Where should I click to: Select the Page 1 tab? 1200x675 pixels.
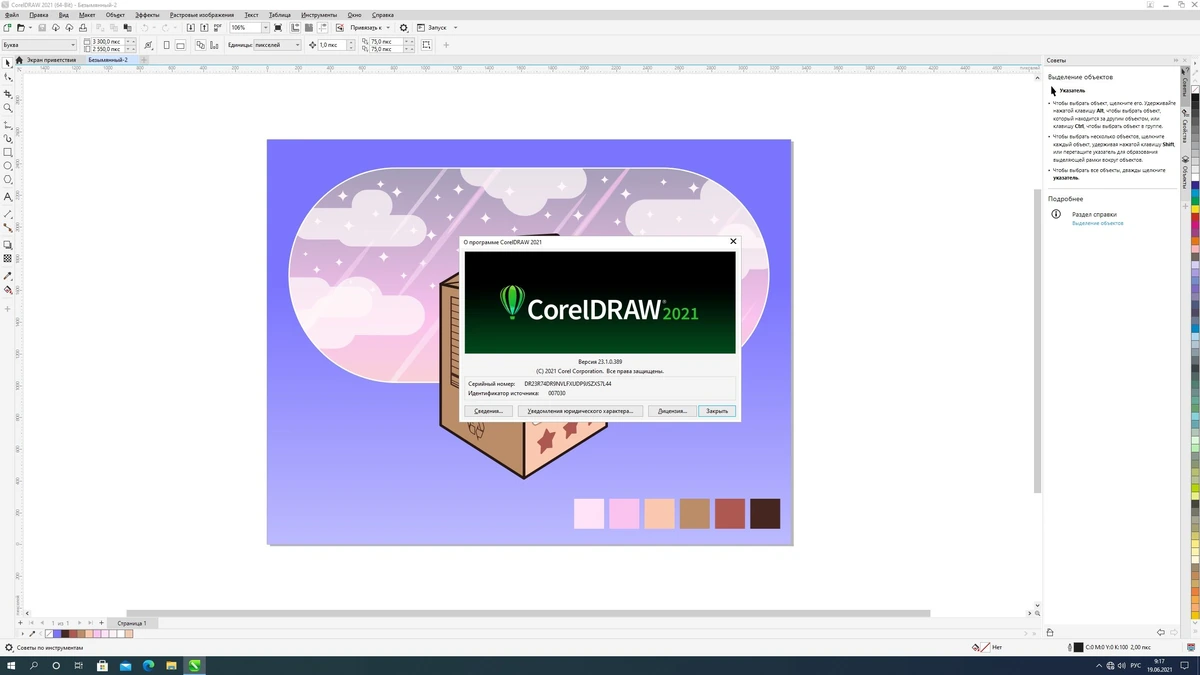pyautogui.click(x=131, y=623)
